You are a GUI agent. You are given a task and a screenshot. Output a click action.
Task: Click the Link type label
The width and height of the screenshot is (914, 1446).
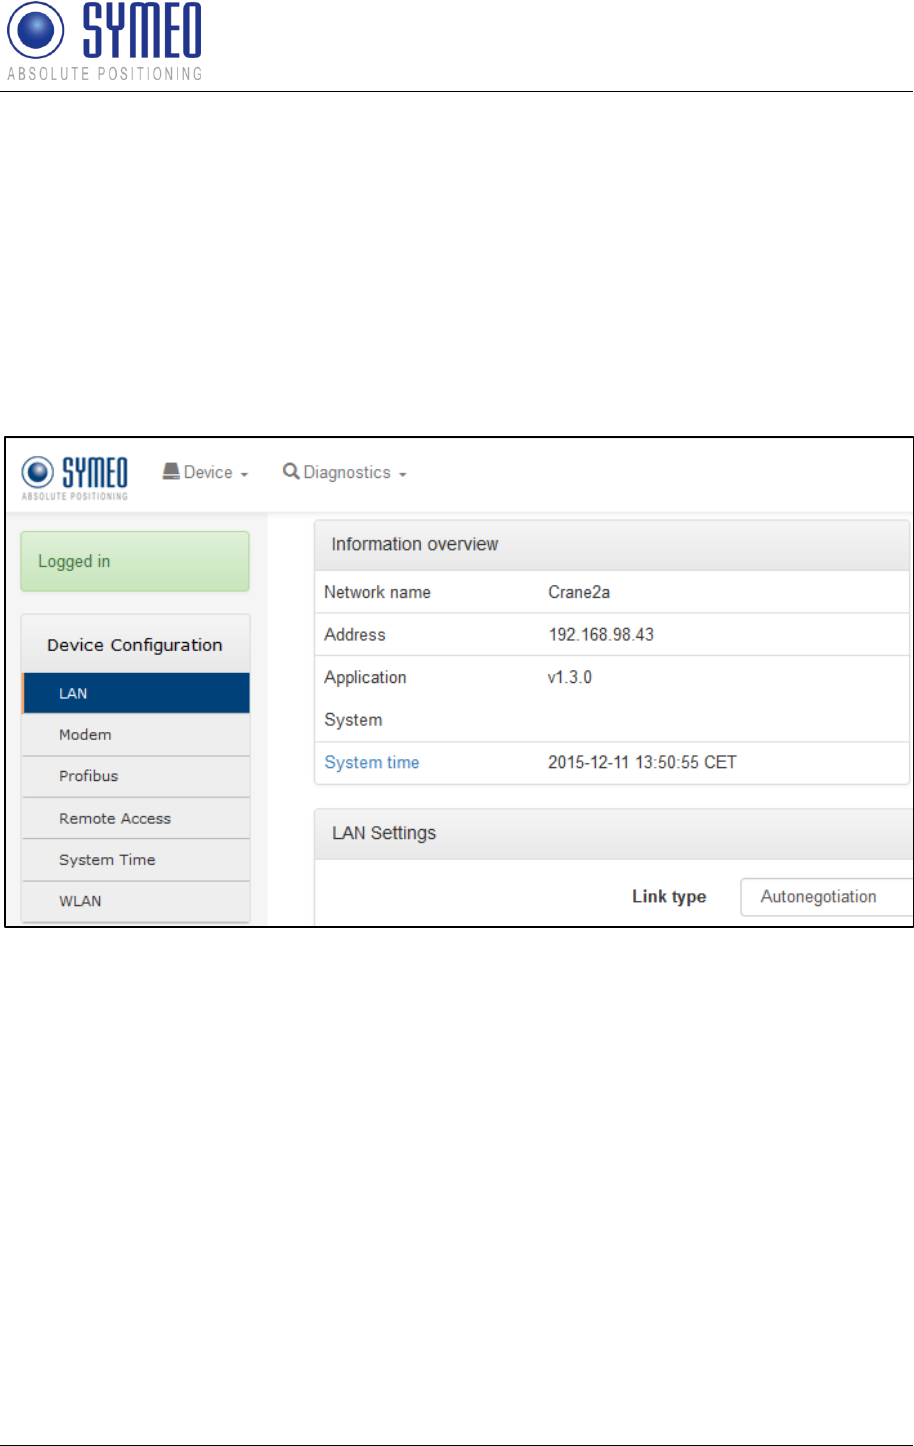coord(669,897)
